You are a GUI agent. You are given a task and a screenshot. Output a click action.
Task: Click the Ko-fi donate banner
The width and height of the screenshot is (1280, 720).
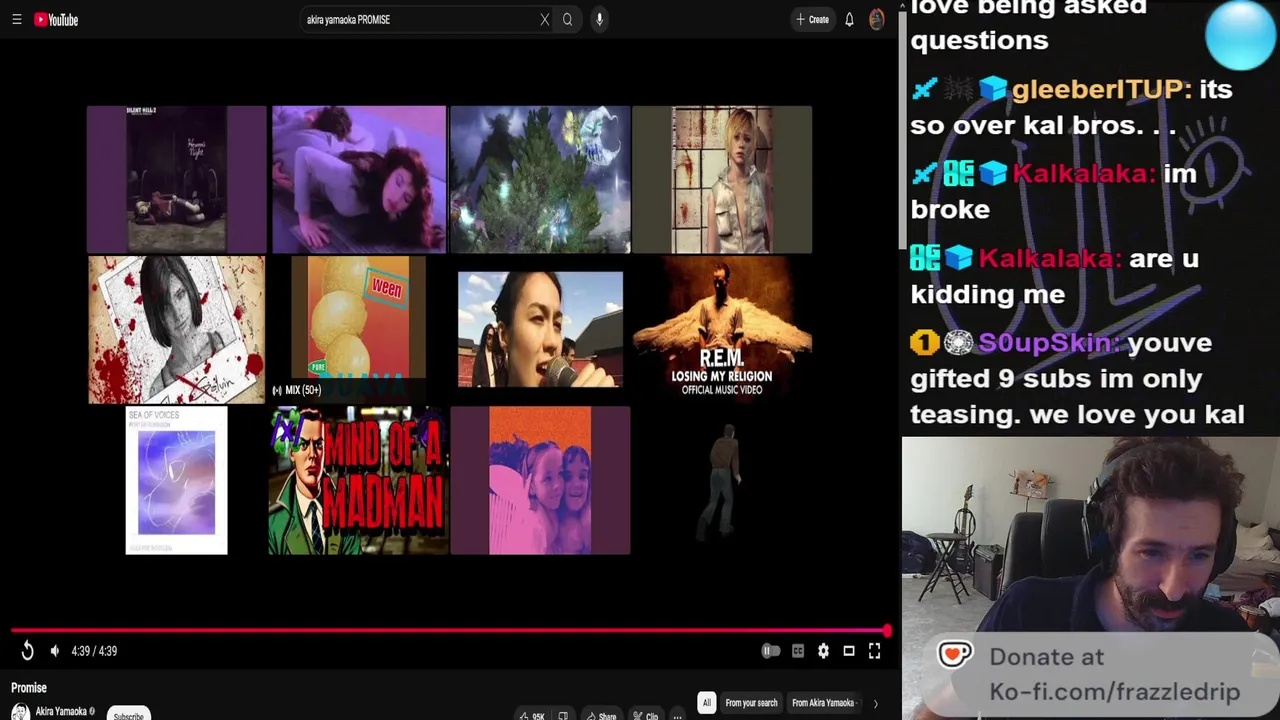pyautogui.click(x=1090, y=674)
